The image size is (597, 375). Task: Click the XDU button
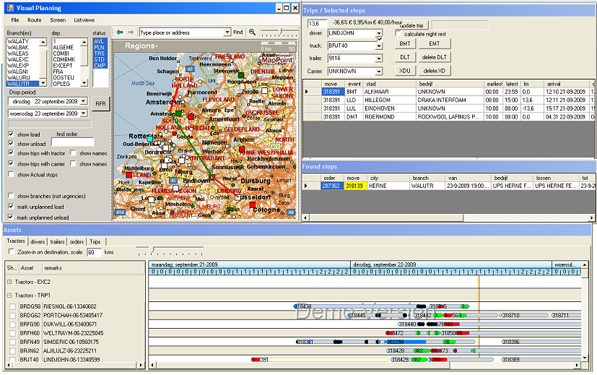point(405,70)
